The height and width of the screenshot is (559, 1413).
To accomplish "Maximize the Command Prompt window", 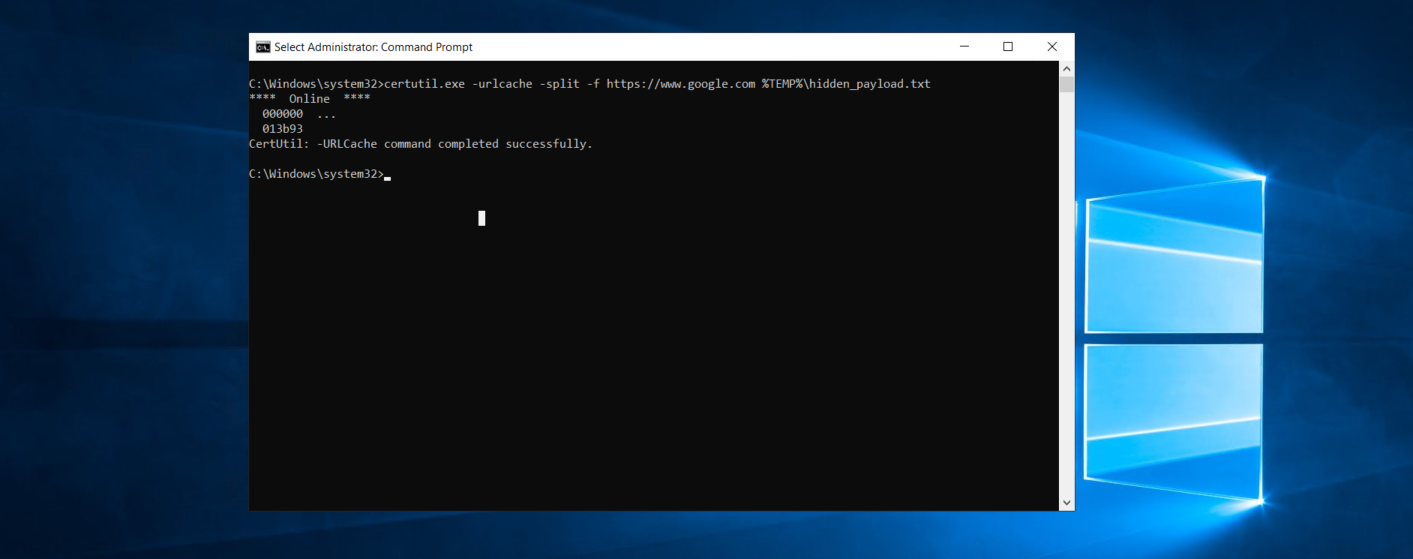I will click(x=1008, y=47).
